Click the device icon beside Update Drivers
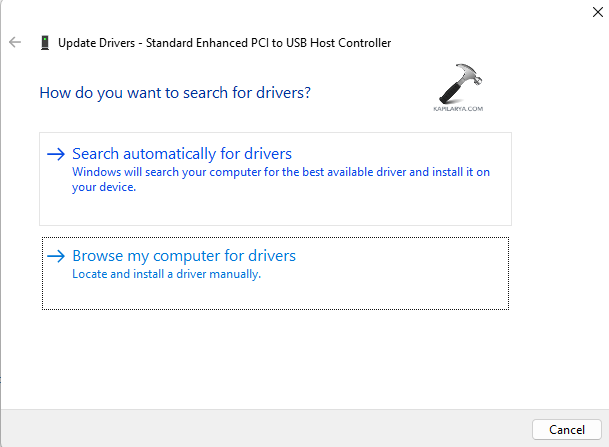Screen dimensions: 609x447 (44, 43)
